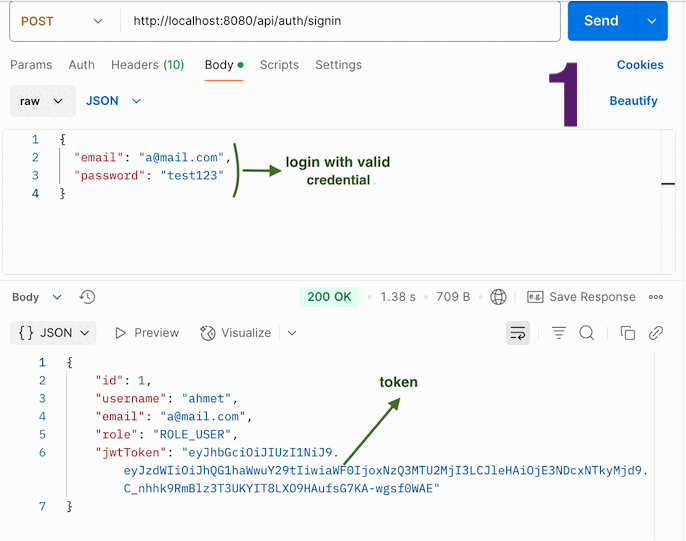Screen dimensions: 686x541
Task: Click the token segment starting eyJzdWIiOiJhQG1haWwu
Action: [385, 470]
